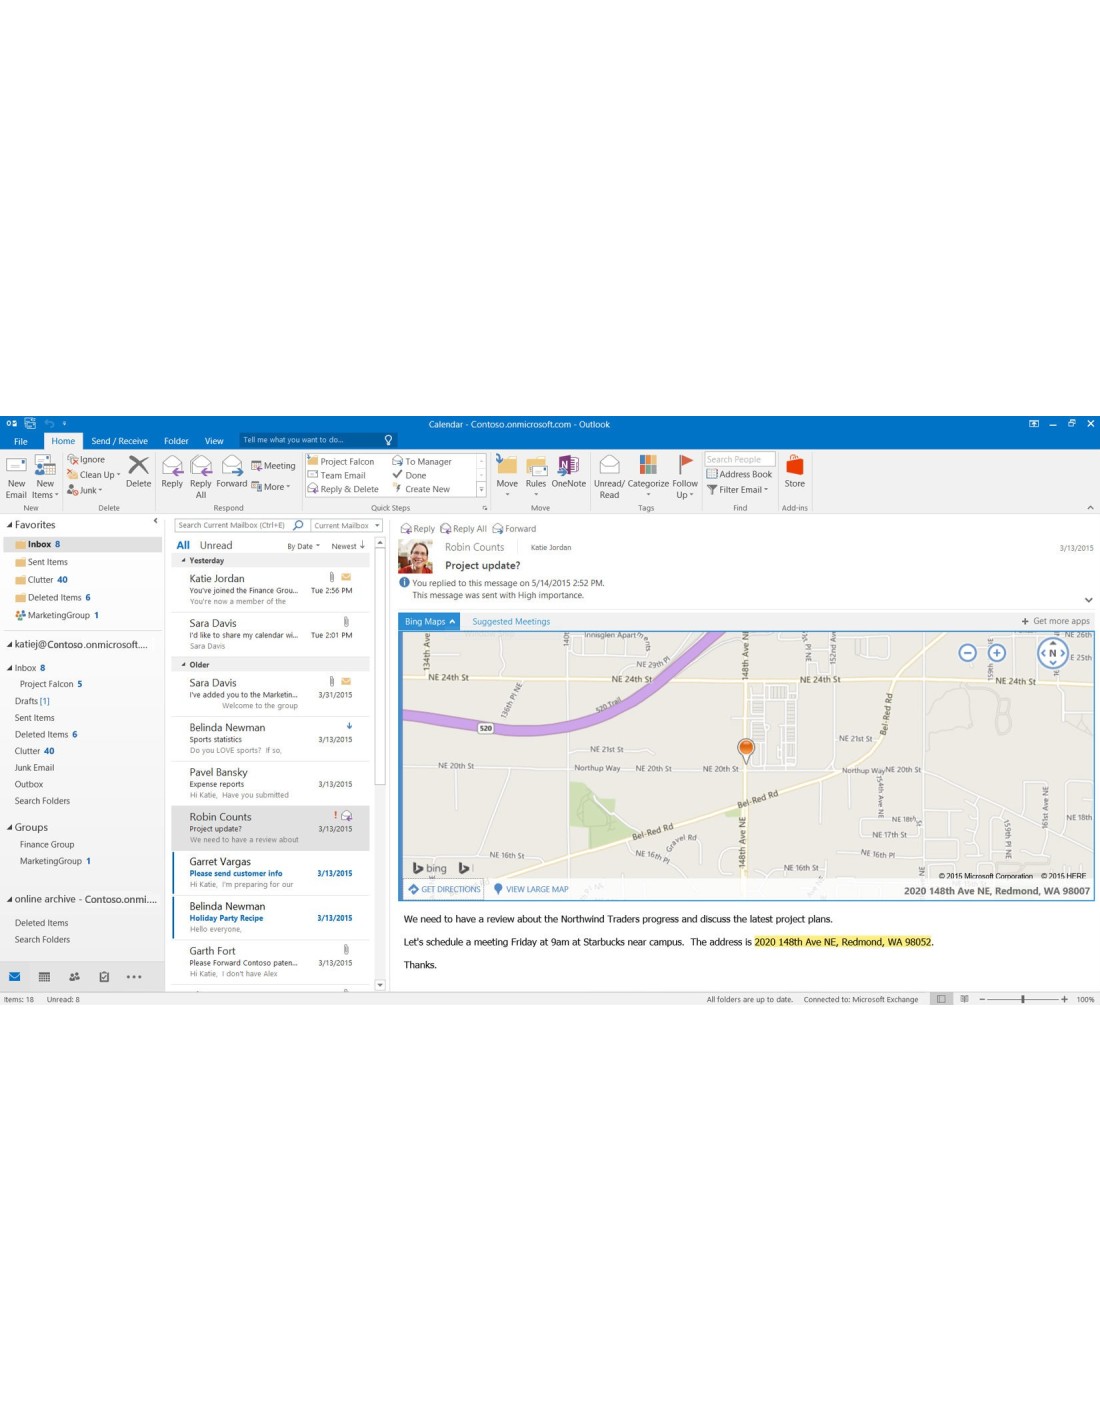Image resolution: width=1100 pixels, height=1422 pixels.
Task: Collapse the Favorites folder section
Action: click(x=10, y=525)
